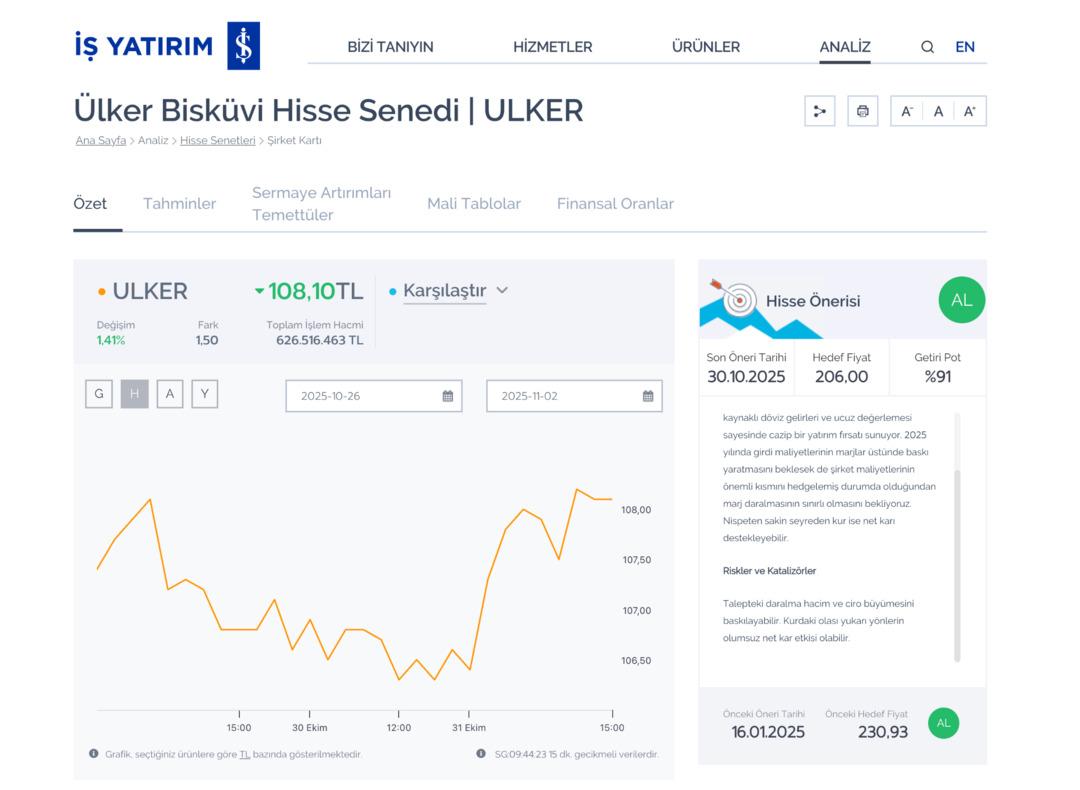The image size is (1080, 790).
Task: Open the search magnifier icon
Action: pos(927,46)
